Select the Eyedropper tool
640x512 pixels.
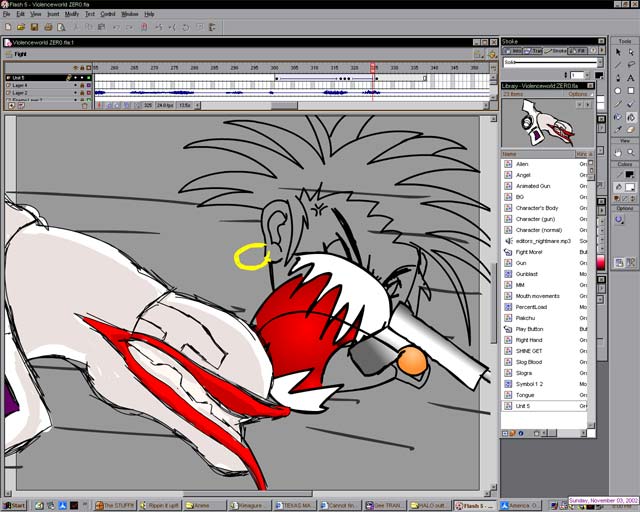pyautogui.click(x=618, y=130)
